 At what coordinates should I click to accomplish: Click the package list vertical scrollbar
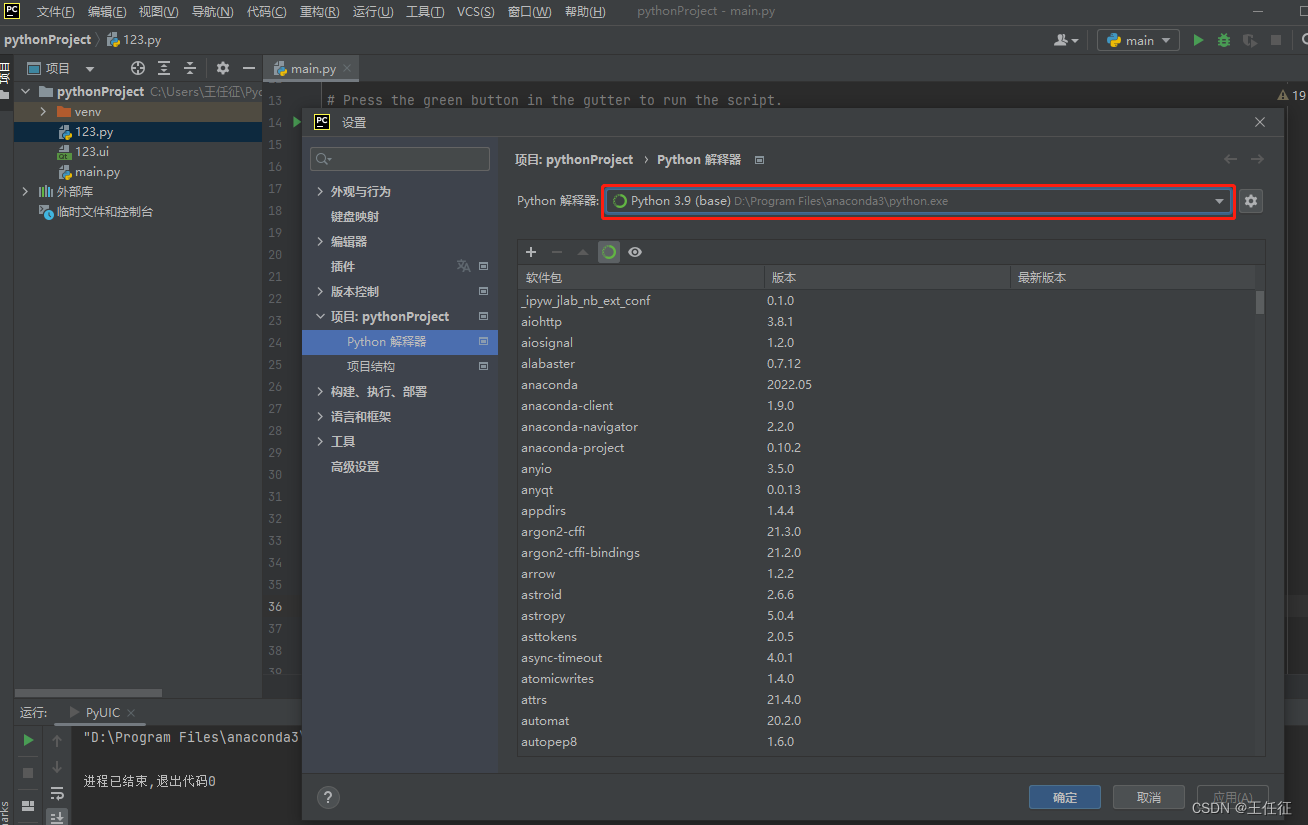coord(1260,302)
